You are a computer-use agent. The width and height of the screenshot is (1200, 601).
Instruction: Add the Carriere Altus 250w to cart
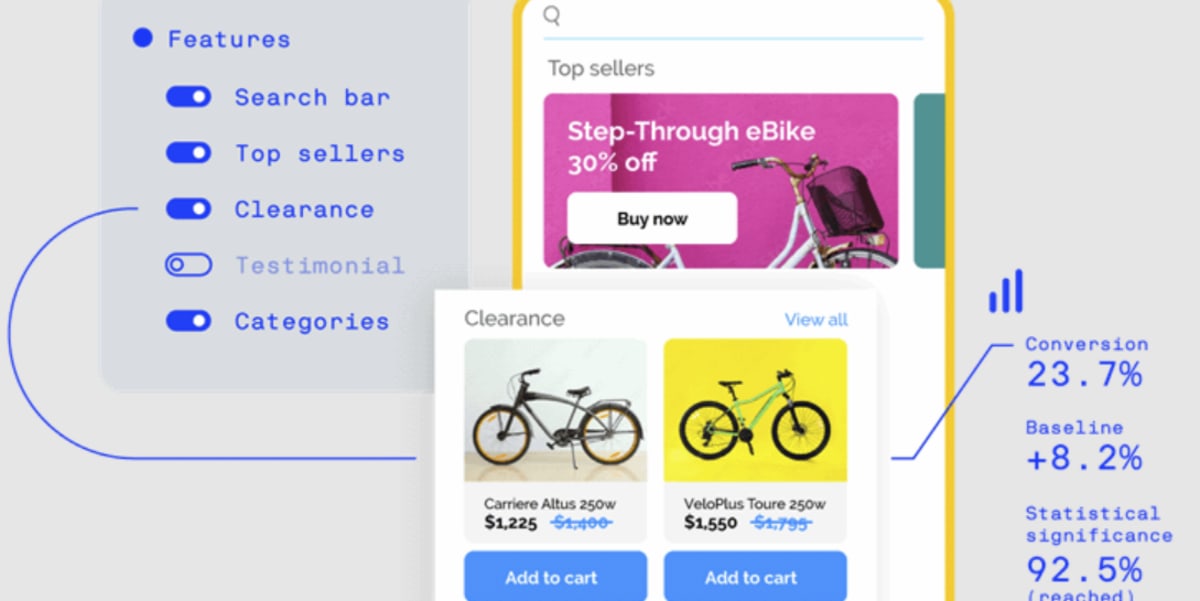pyautogui.click(x=555, y=577)
